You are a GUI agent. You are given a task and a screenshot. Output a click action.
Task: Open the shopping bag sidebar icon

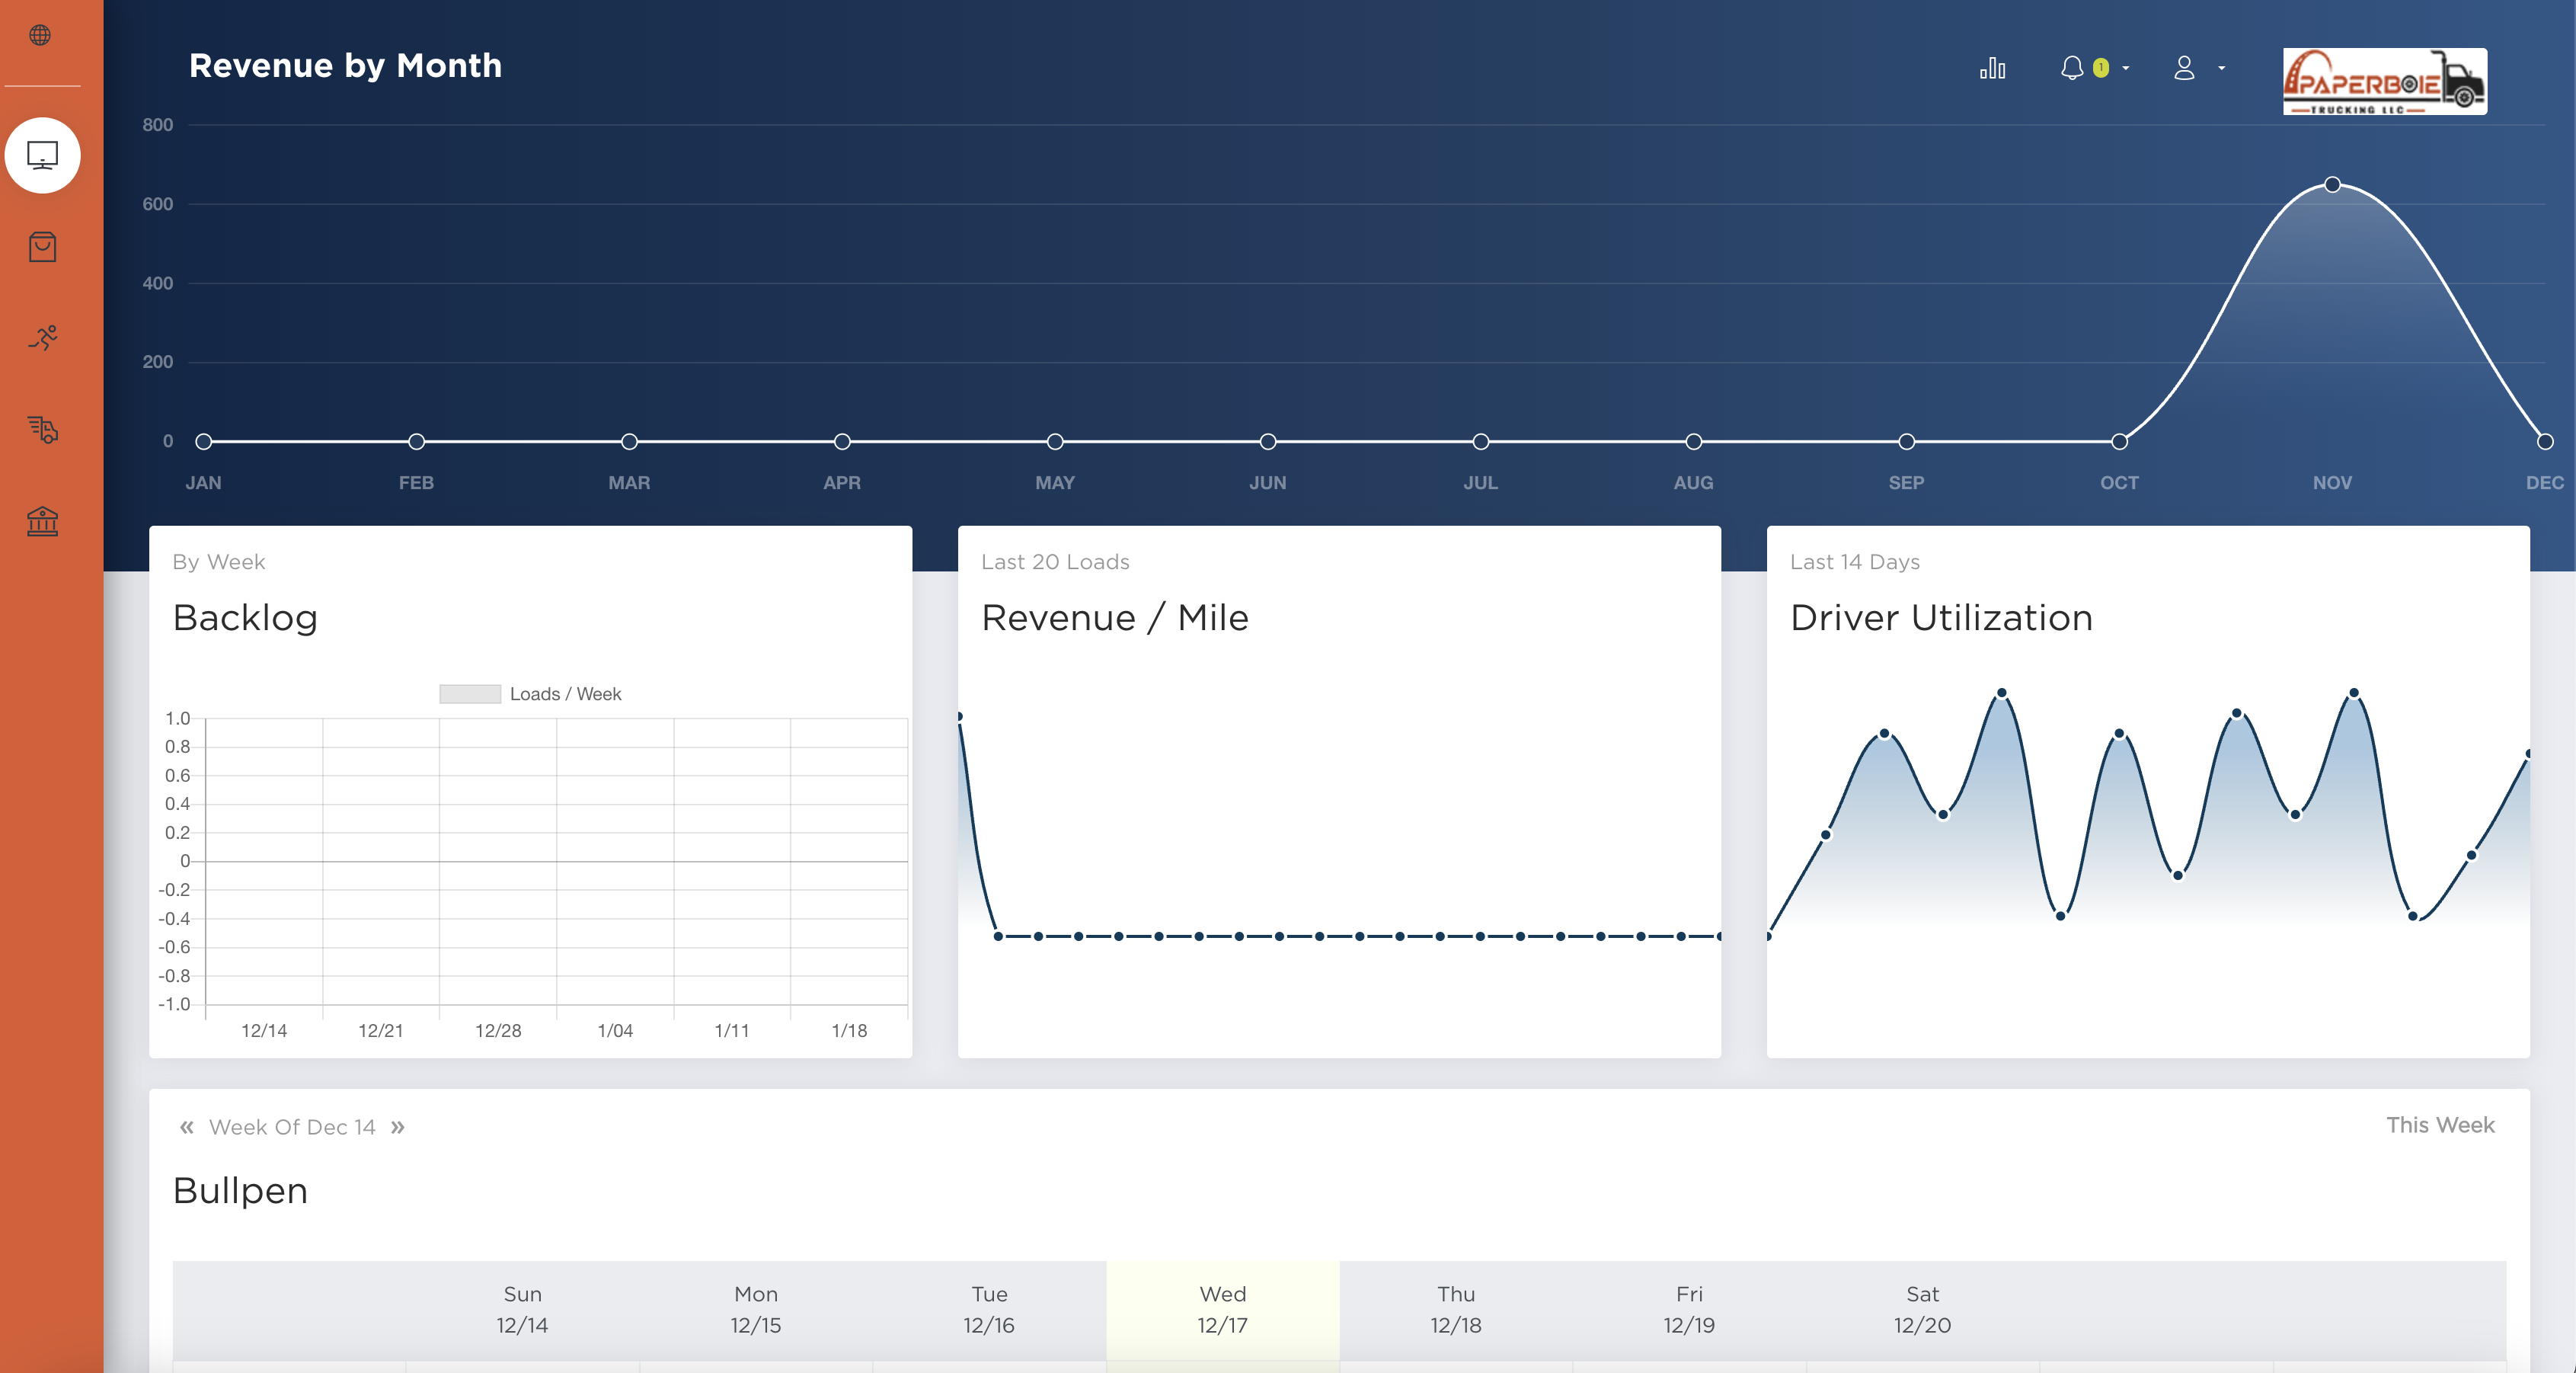tap(42, 246)
